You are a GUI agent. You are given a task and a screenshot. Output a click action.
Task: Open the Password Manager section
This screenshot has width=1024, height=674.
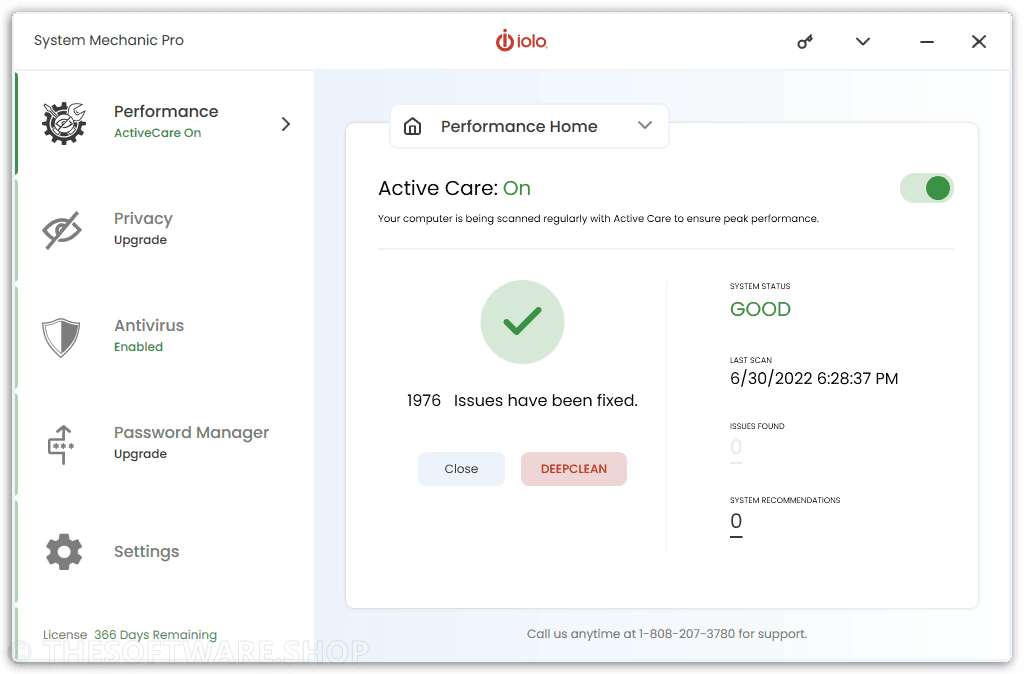coord(166,443)
